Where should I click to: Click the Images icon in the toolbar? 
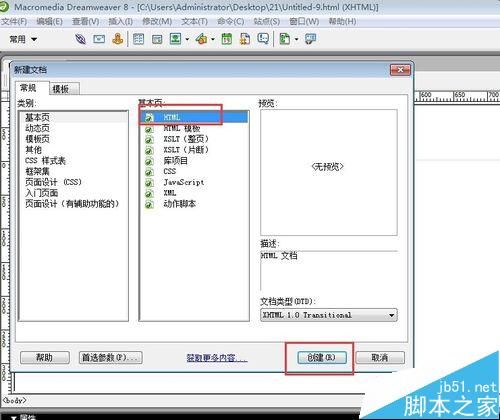coord(175,39)
